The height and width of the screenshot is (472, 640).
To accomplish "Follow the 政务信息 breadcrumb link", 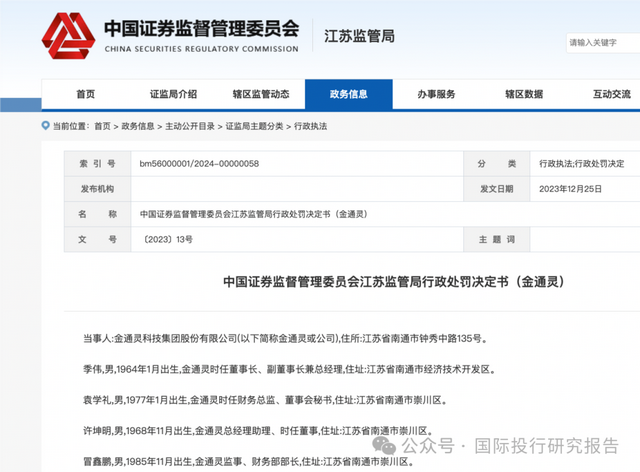I will pyautogui.click(x=138, y=126).
